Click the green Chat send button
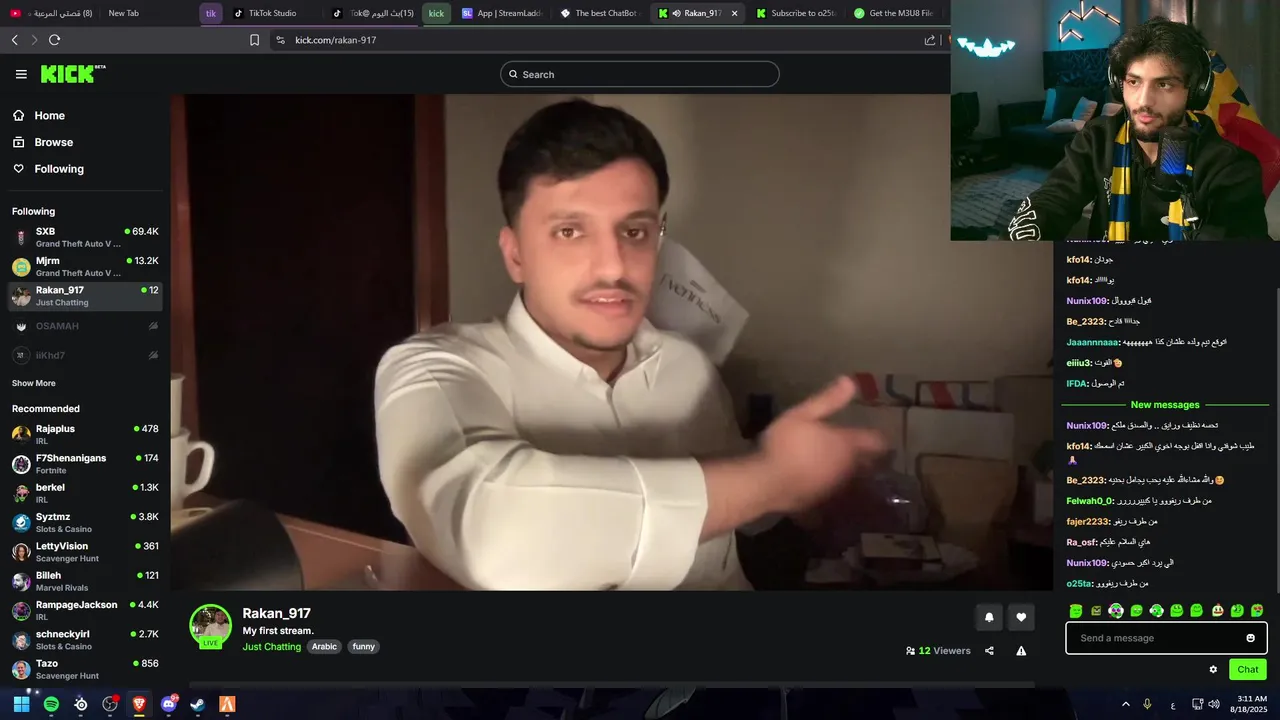 [1247, 670]
